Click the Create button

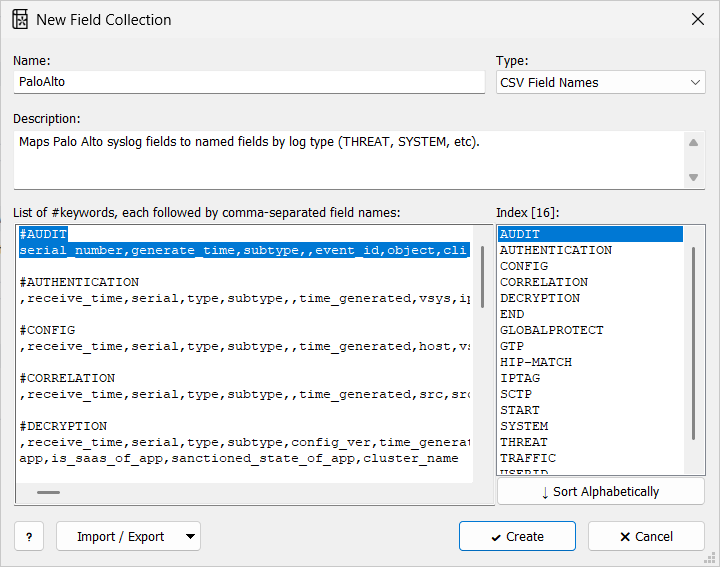[x=517, y=536]
